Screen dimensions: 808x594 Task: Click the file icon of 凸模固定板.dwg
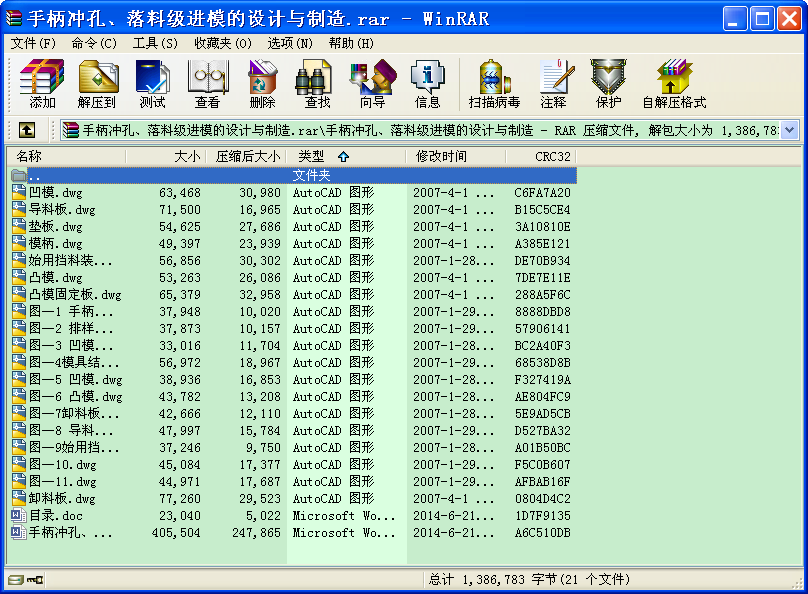[x=19, y=294]
